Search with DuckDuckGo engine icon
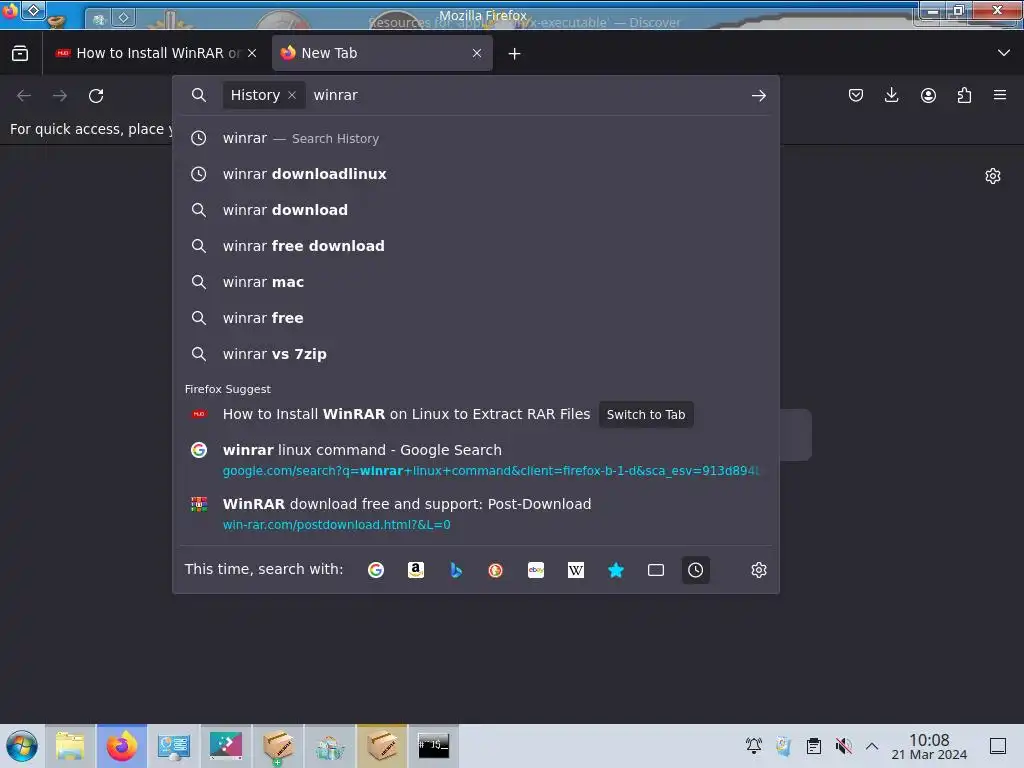This screenshot has width=1024, height=768. coord(496,570)
